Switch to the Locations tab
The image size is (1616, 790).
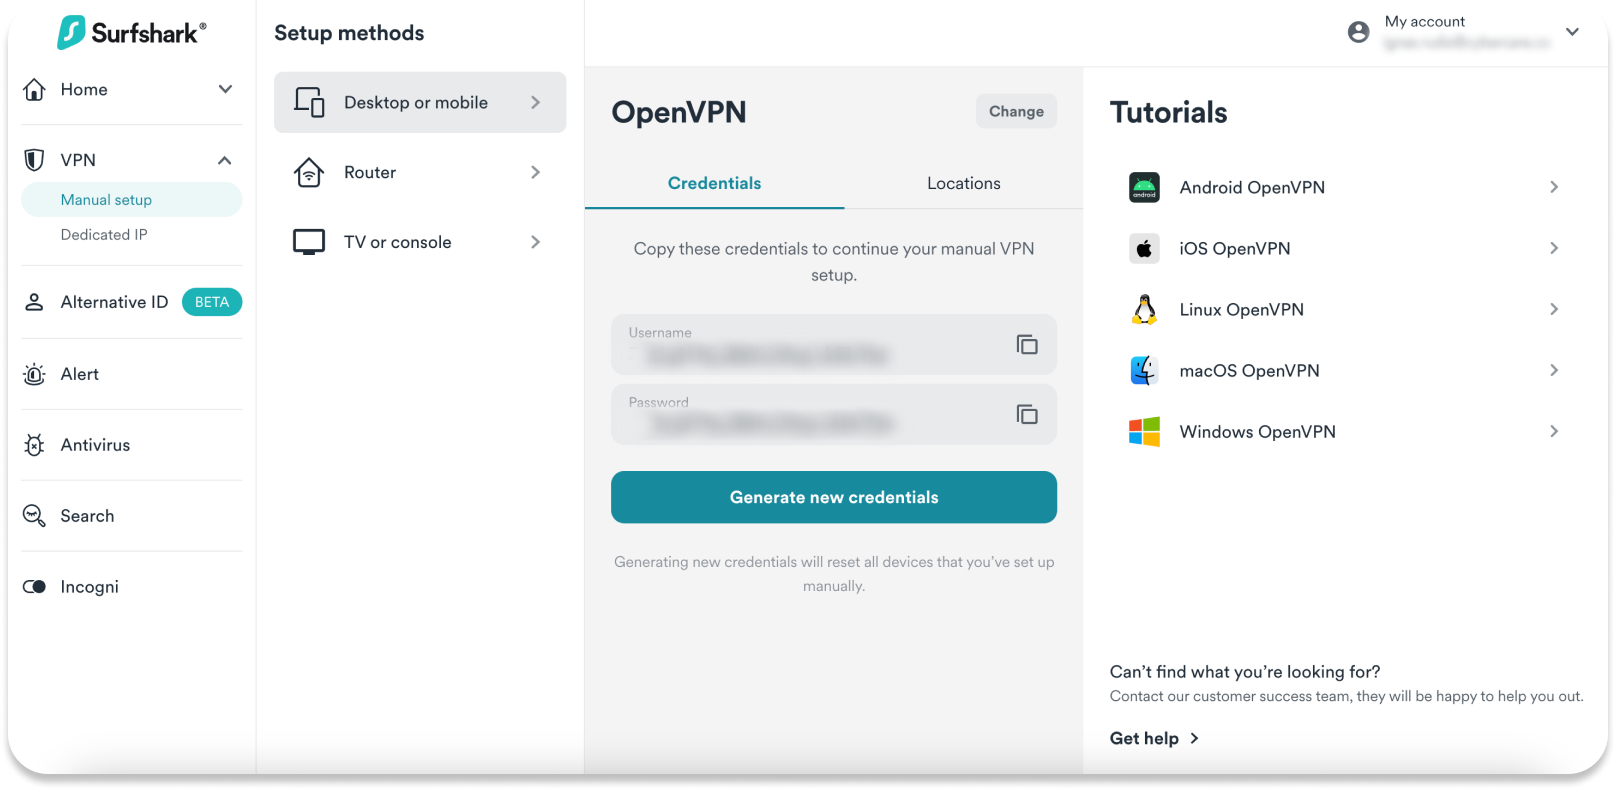click(x=963, y=183)
